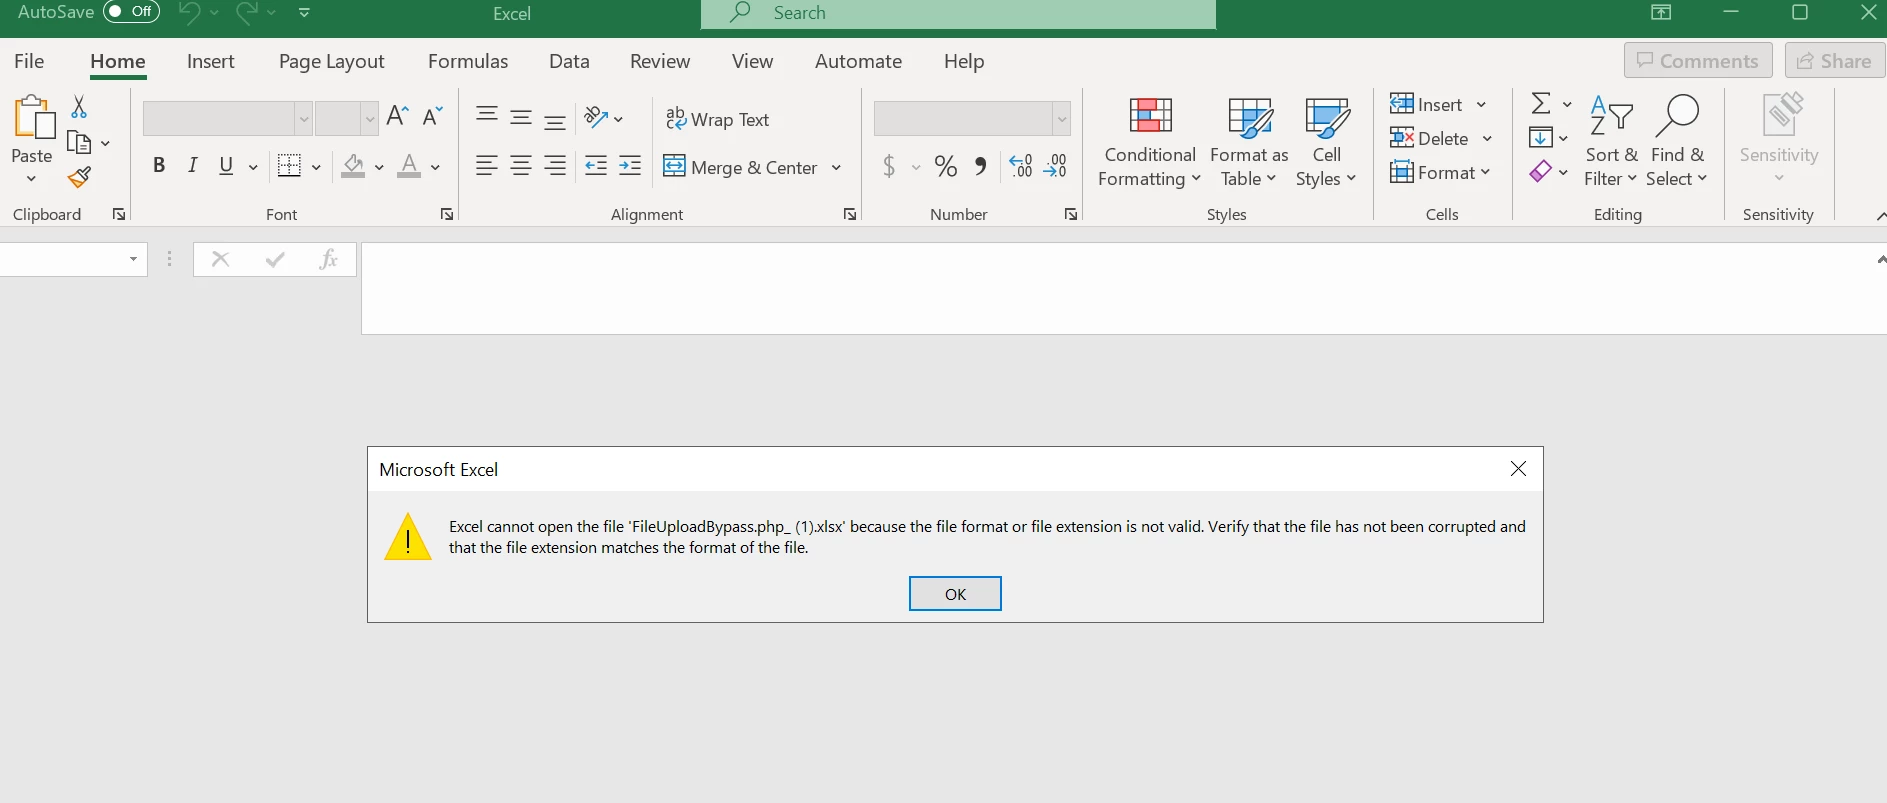
Task: Click the Clear eraser icon
Action: point(1541,171)
